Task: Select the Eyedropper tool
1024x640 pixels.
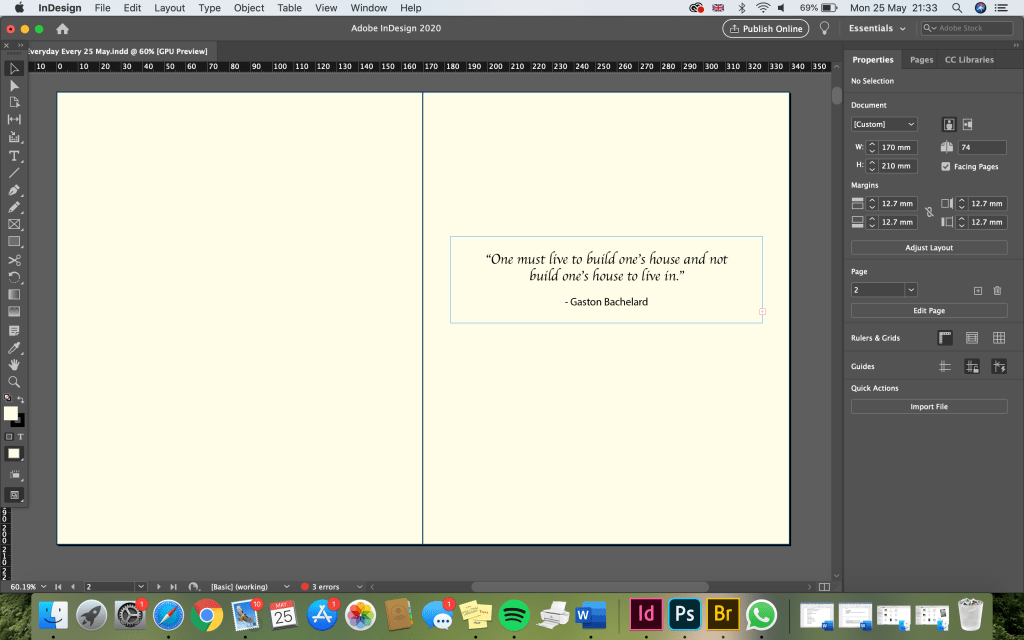Action: [14, 347]
